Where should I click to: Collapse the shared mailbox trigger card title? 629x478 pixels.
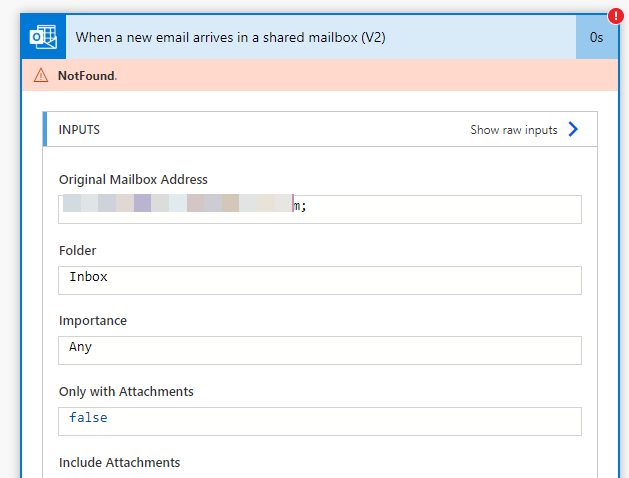pyautogui.click(x=230, y=37)
